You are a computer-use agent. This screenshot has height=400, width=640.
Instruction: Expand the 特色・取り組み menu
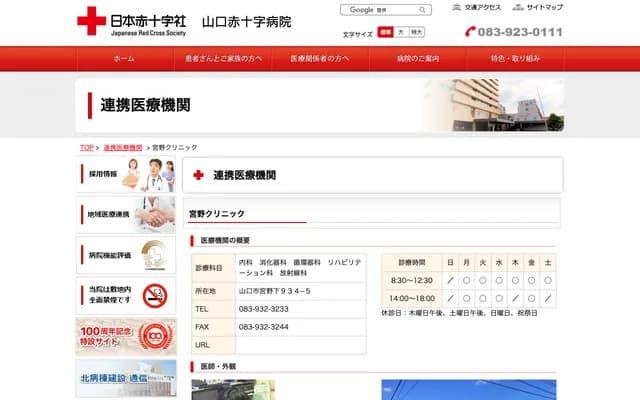click(x=514, y=59)
